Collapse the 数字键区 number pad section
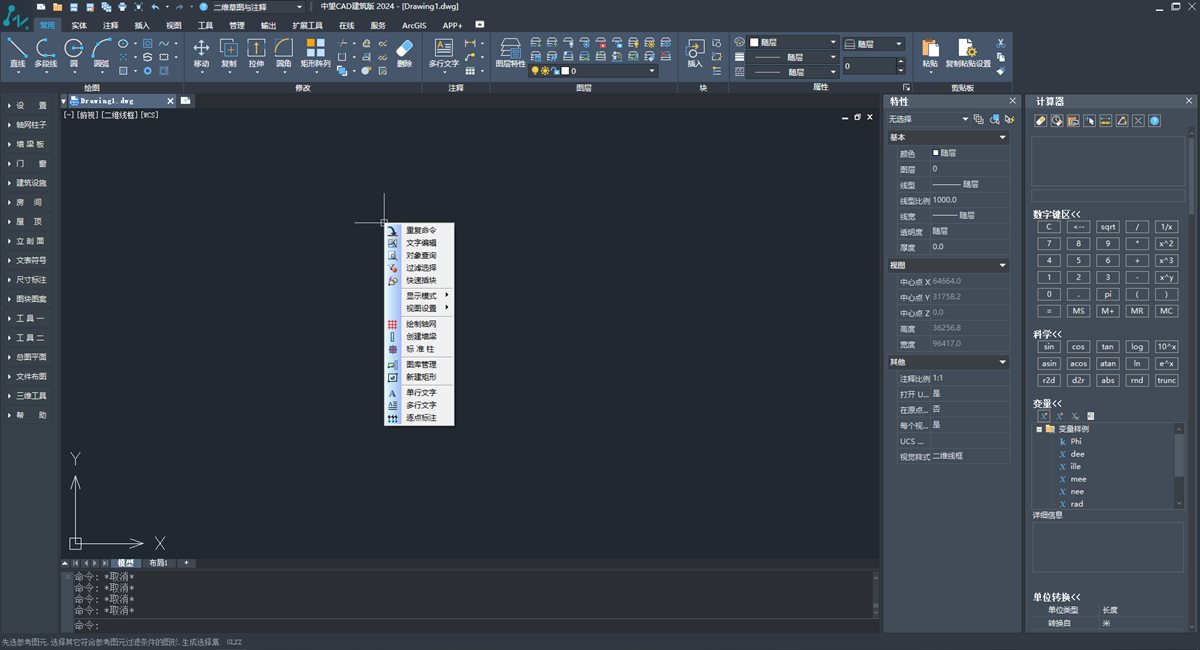 coord(1056,214)
